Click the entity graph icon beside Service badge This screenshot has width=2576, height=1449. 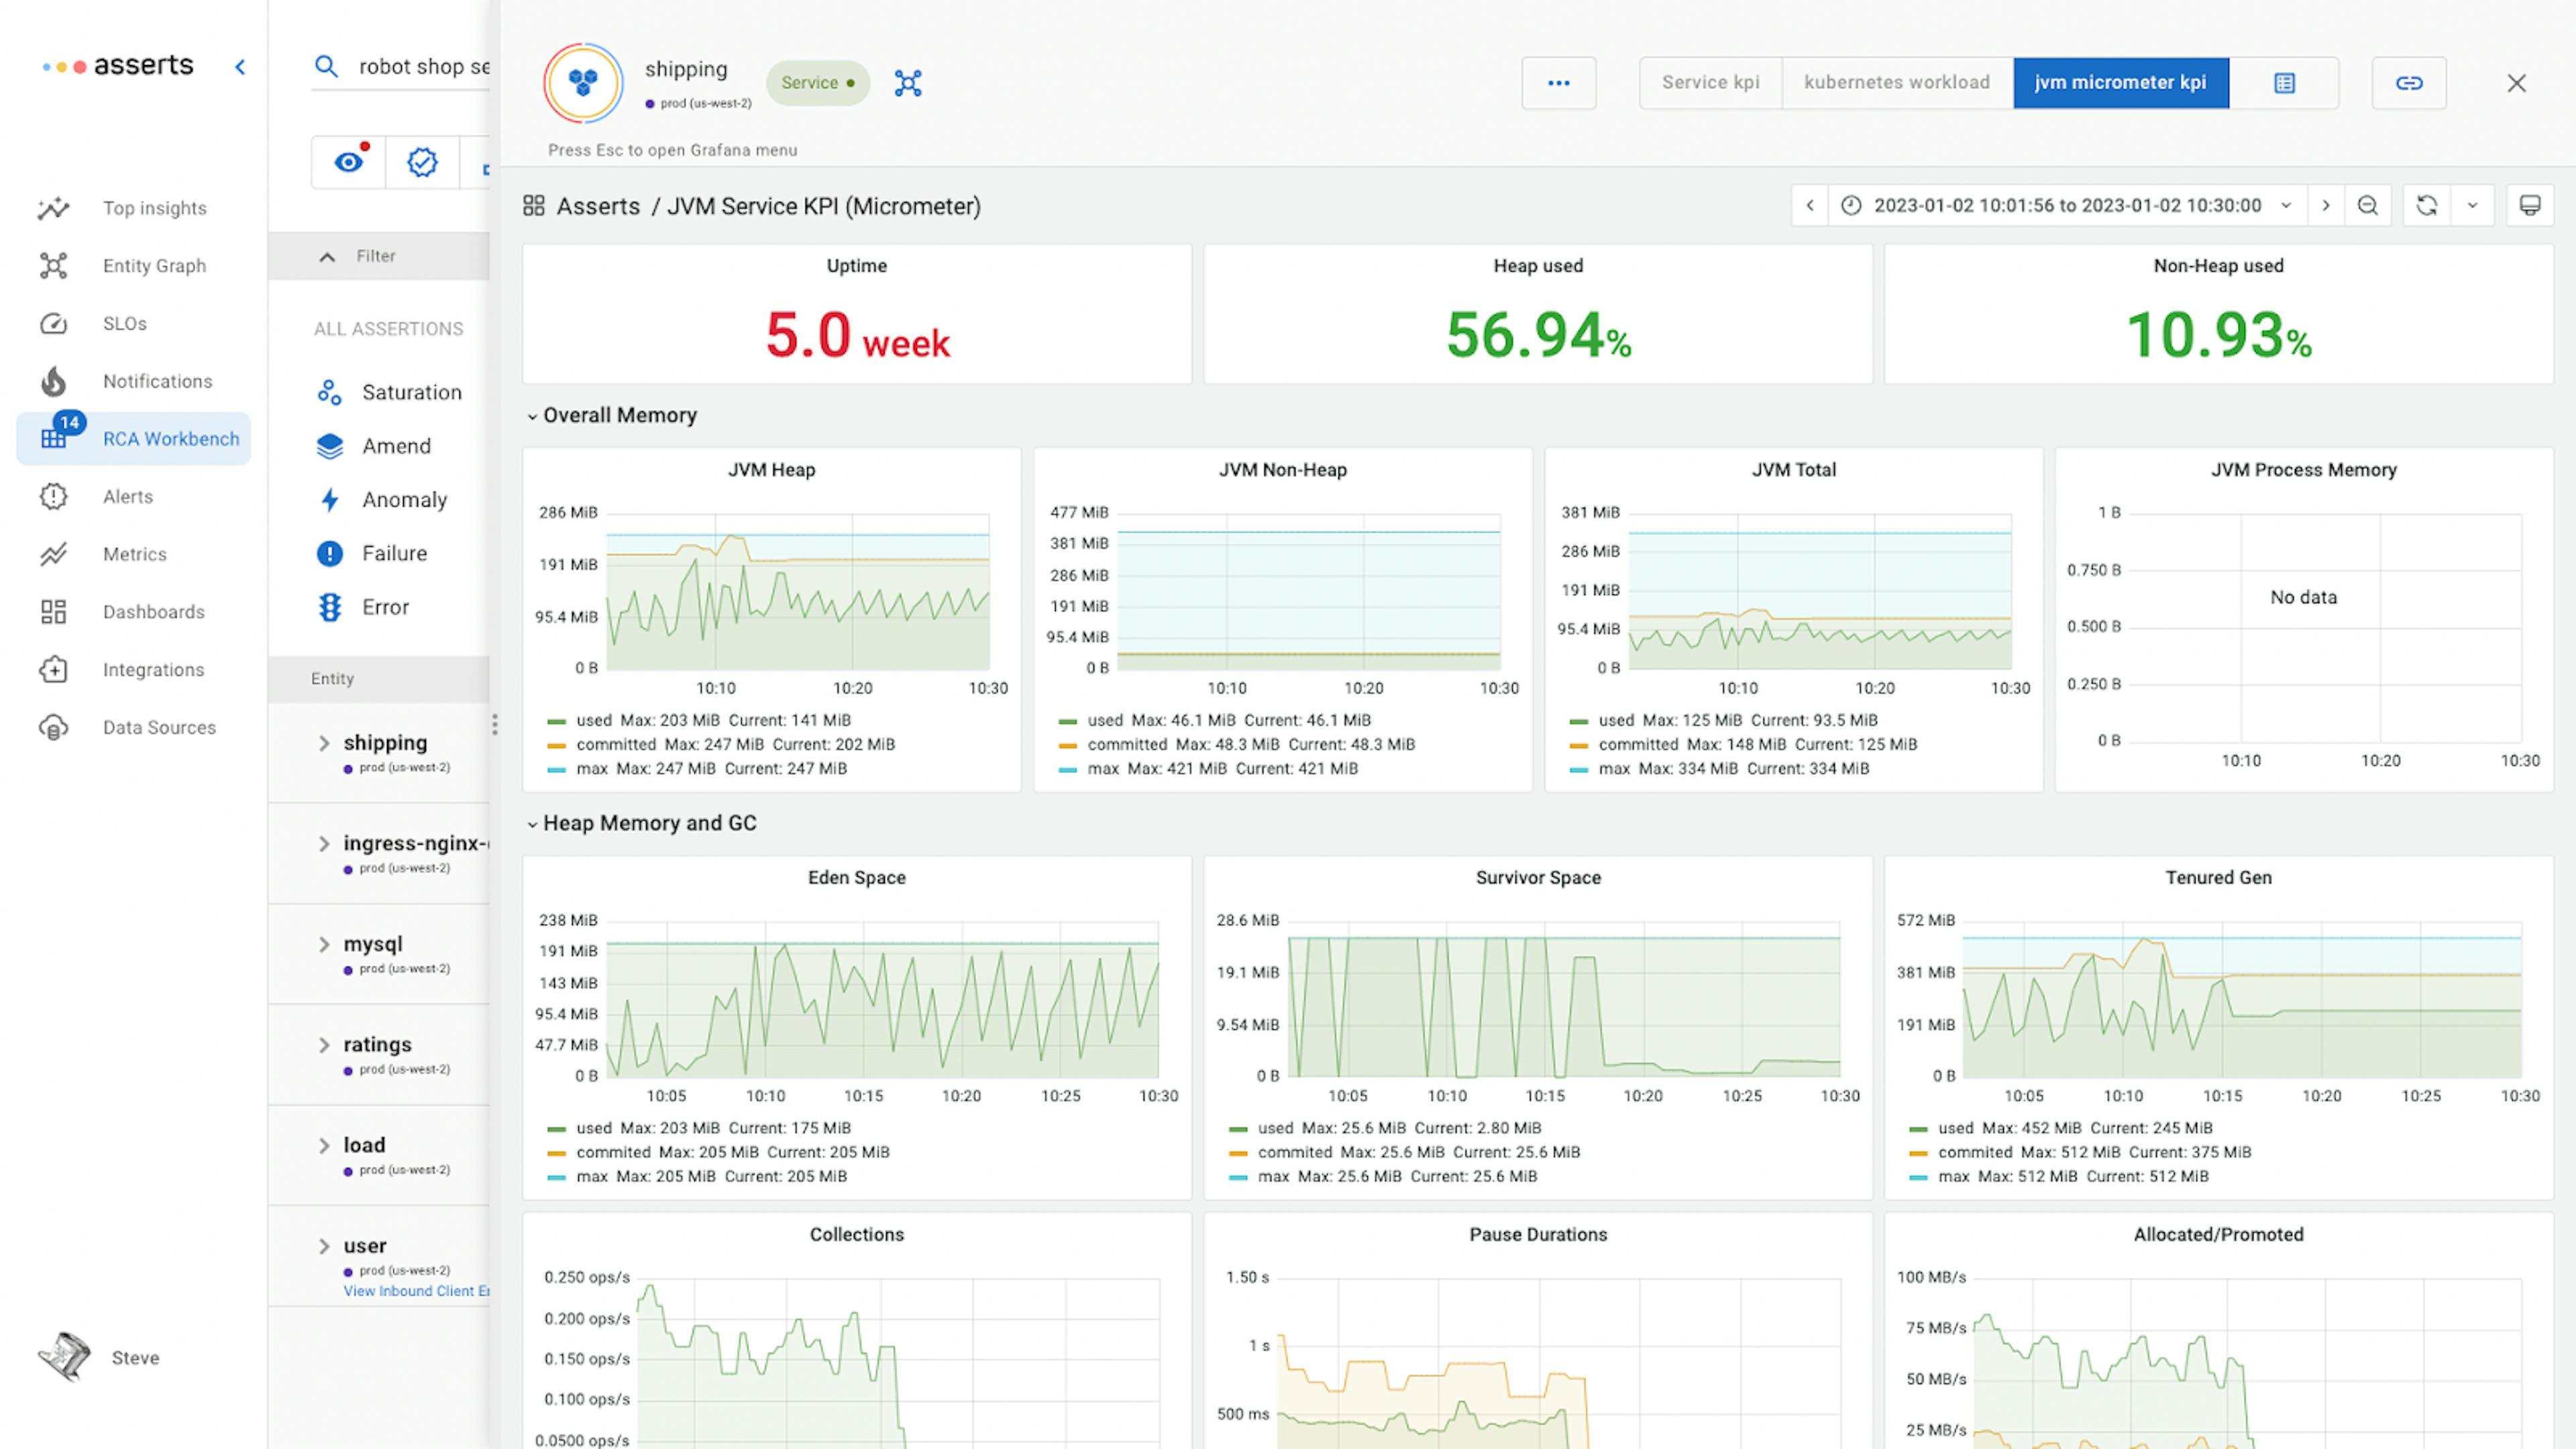point(907,83)
